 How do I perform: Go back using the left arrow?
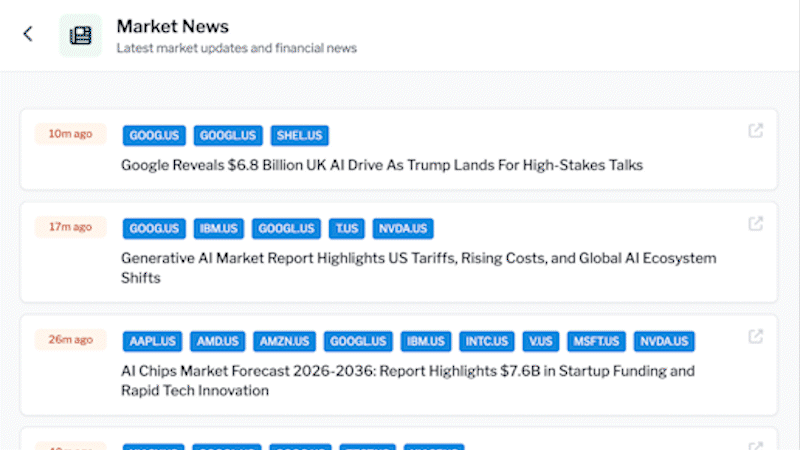[x=28, y=34]
